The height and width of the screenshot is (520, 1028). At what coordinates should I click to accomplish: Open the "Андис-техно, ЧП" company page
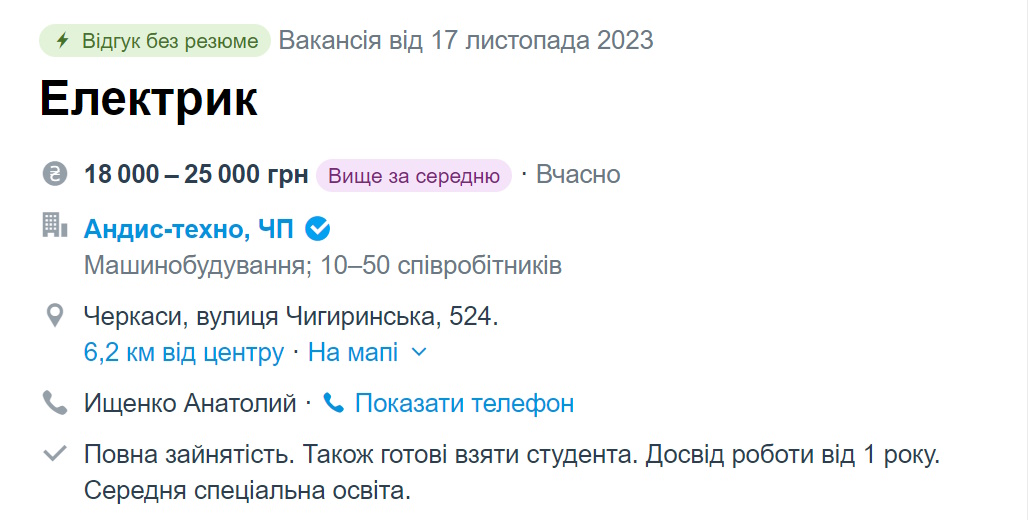point(189,229)
